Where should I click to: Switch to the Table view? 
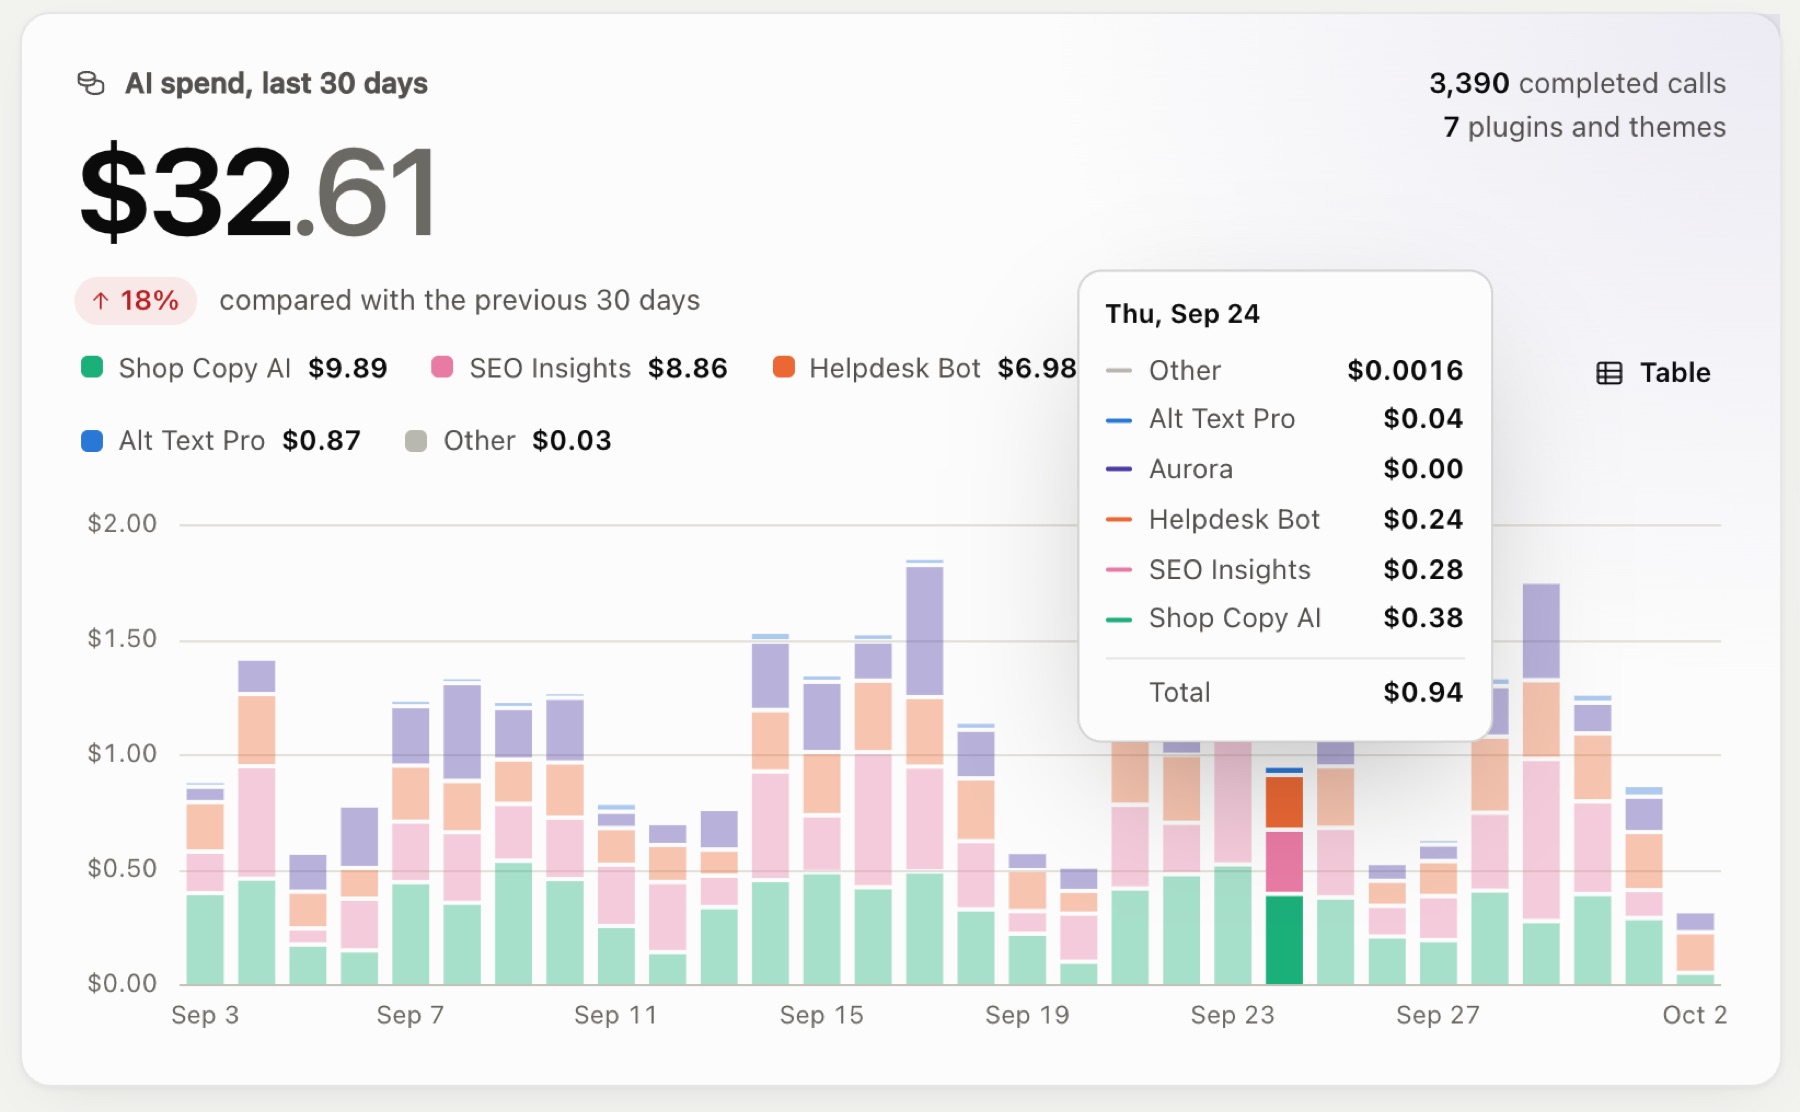[x=1653, y=373]
